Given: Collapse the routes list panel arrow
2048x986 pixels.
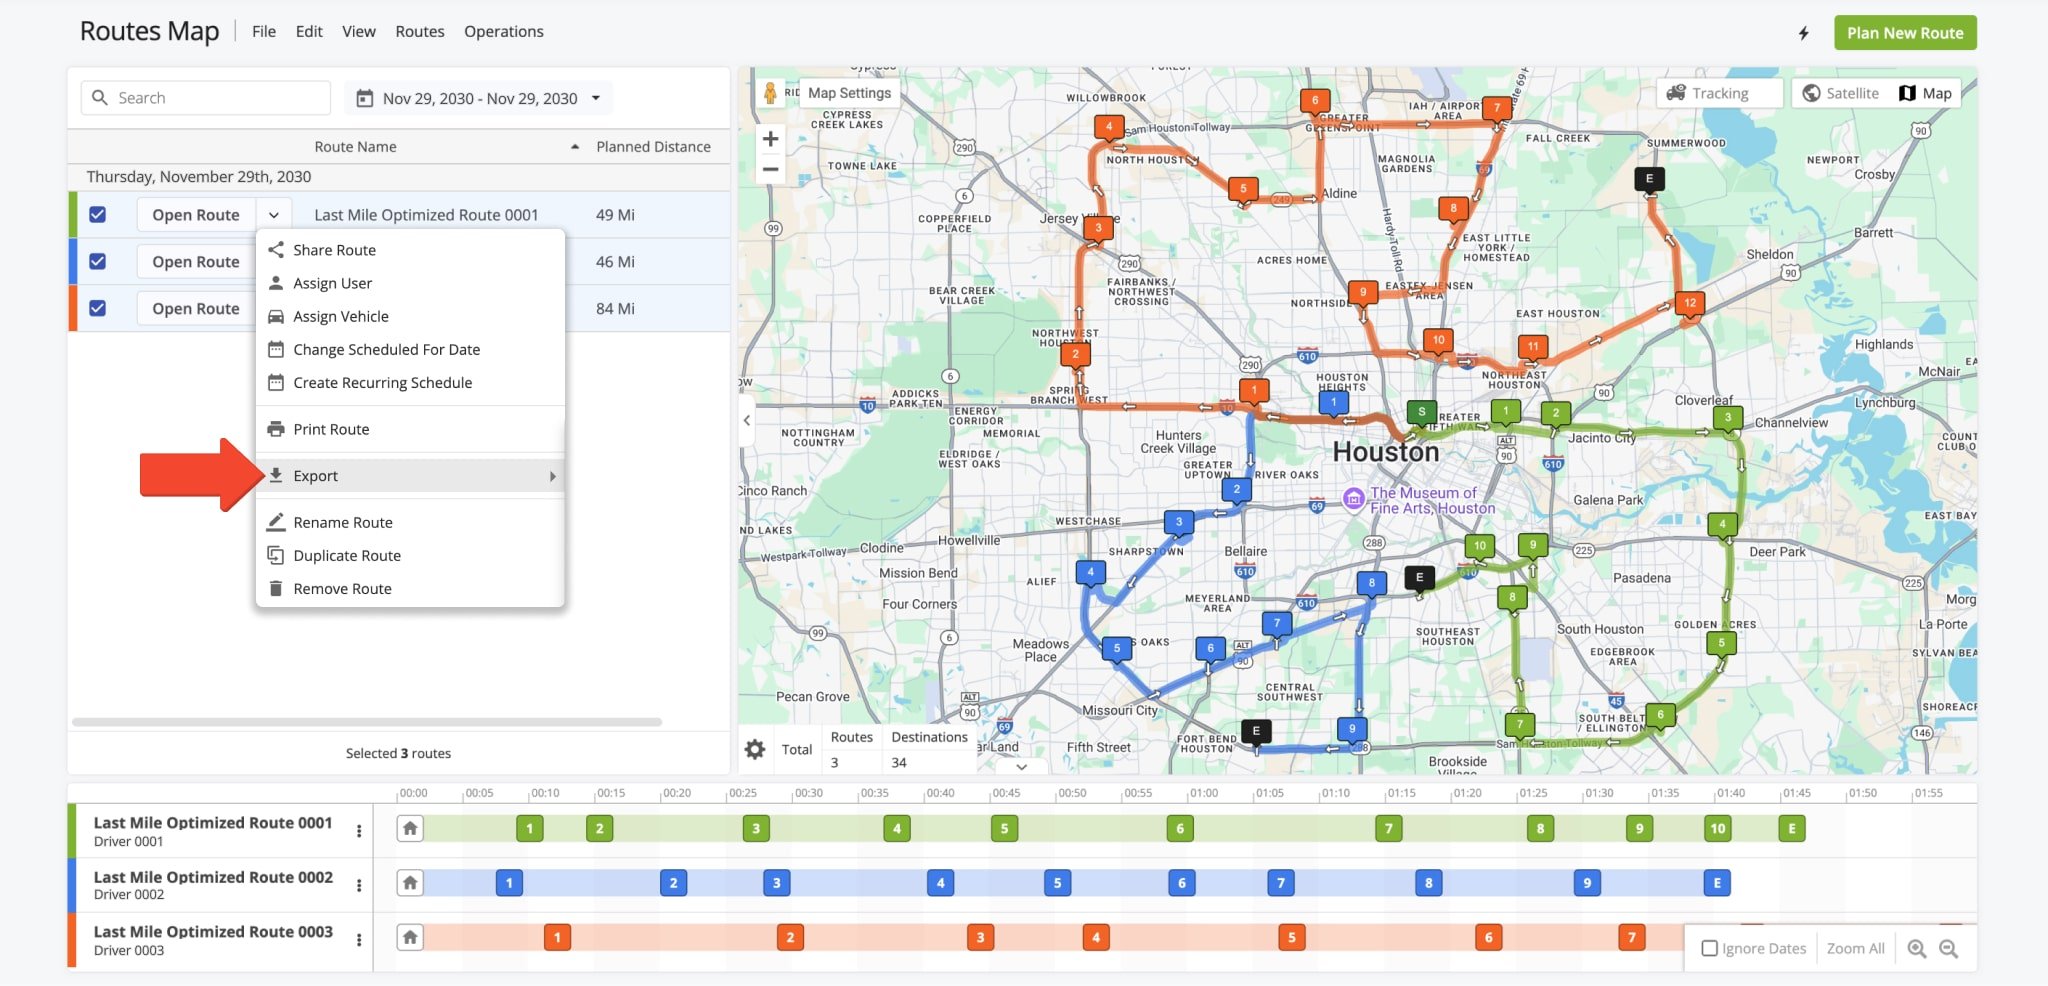Looking at the screenshot, I should [746, 421].
